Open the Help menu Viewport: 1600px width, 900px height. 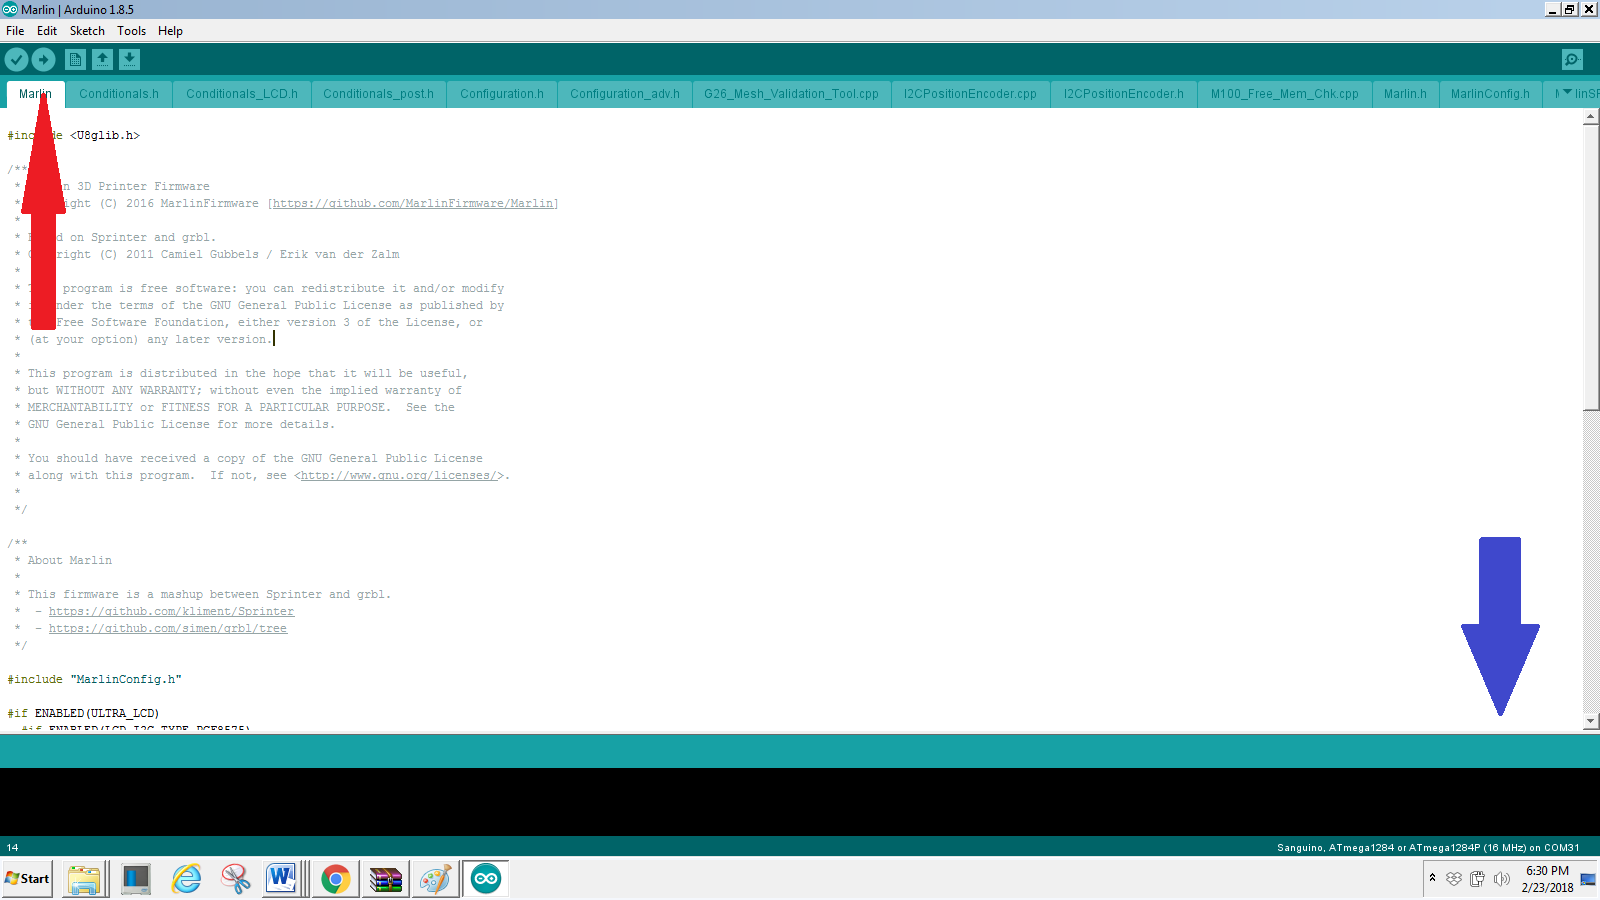170,31
